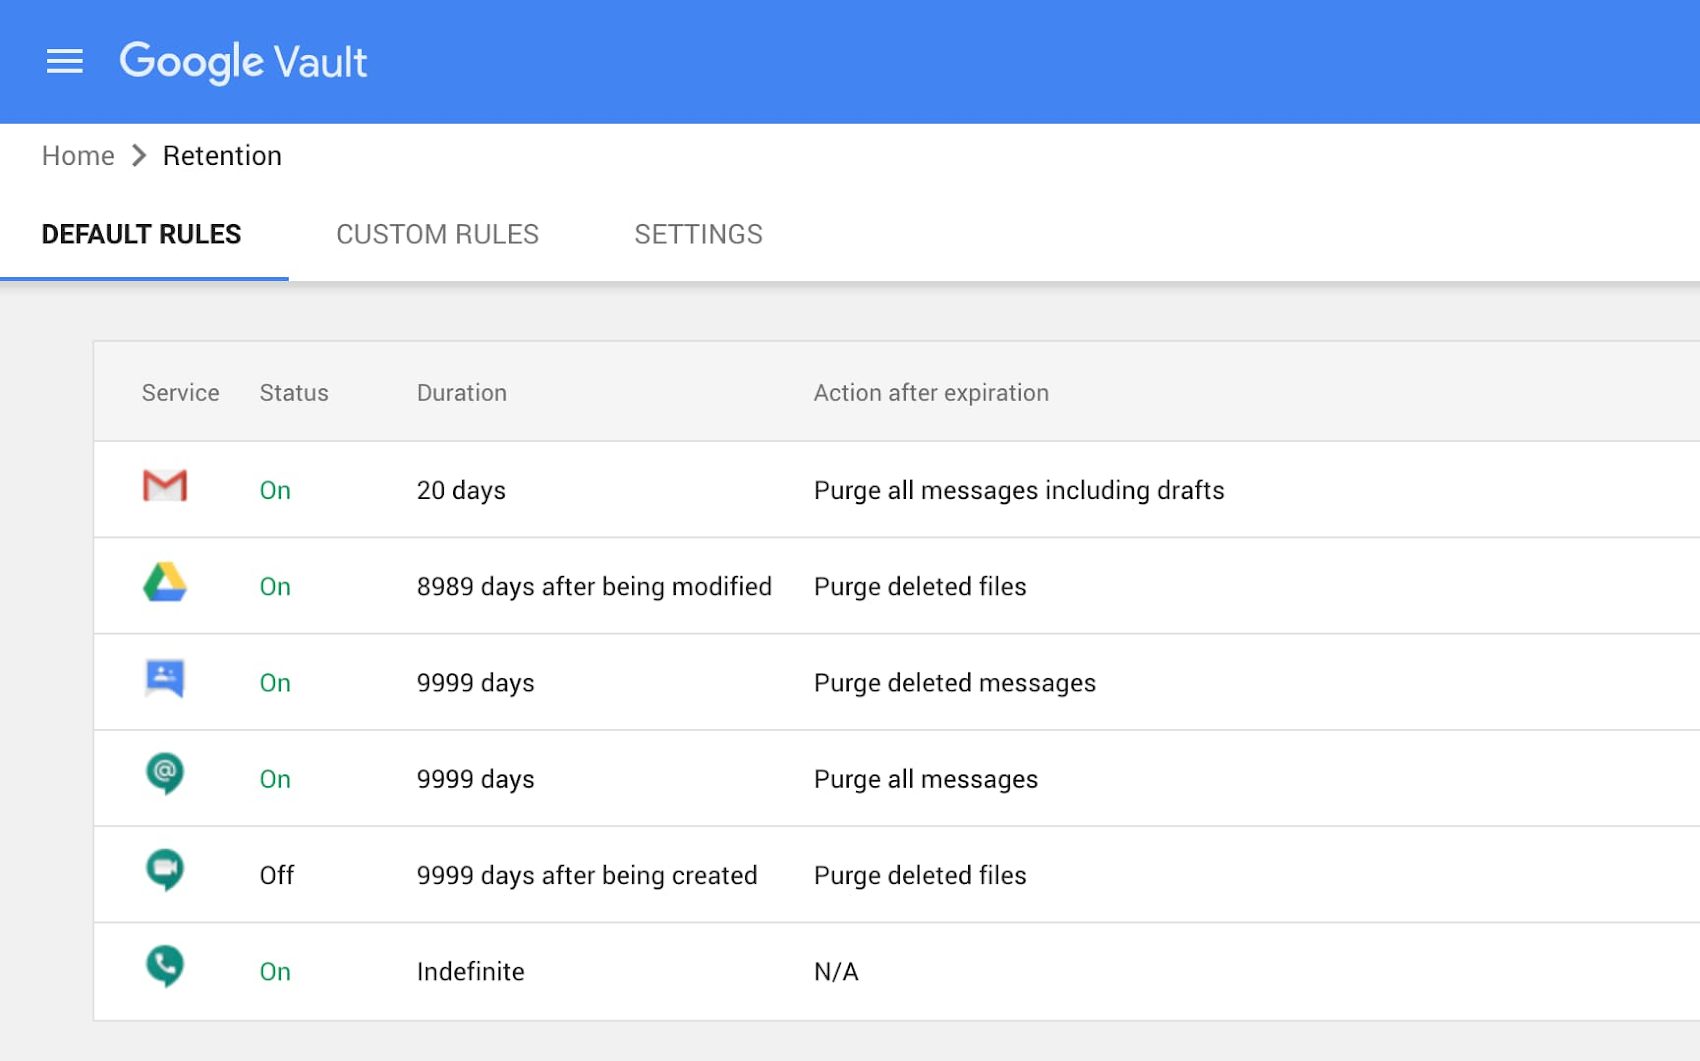Click the Gmail service icon
Viewport: 1700px width, 1061px height.
165,486
